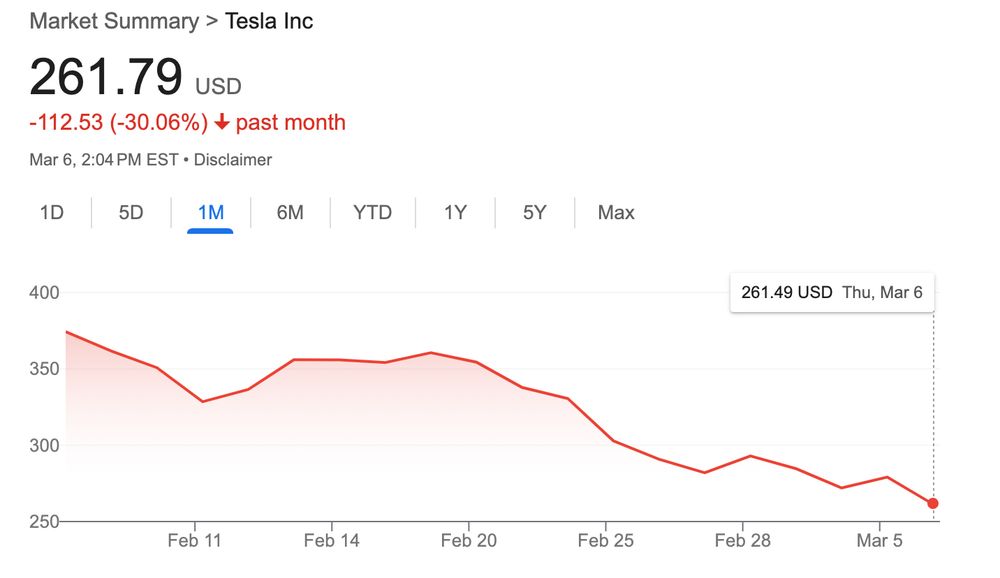1000x578 pixels.
Task: Click the red downward arrow icon
Action: coord(225,122)
